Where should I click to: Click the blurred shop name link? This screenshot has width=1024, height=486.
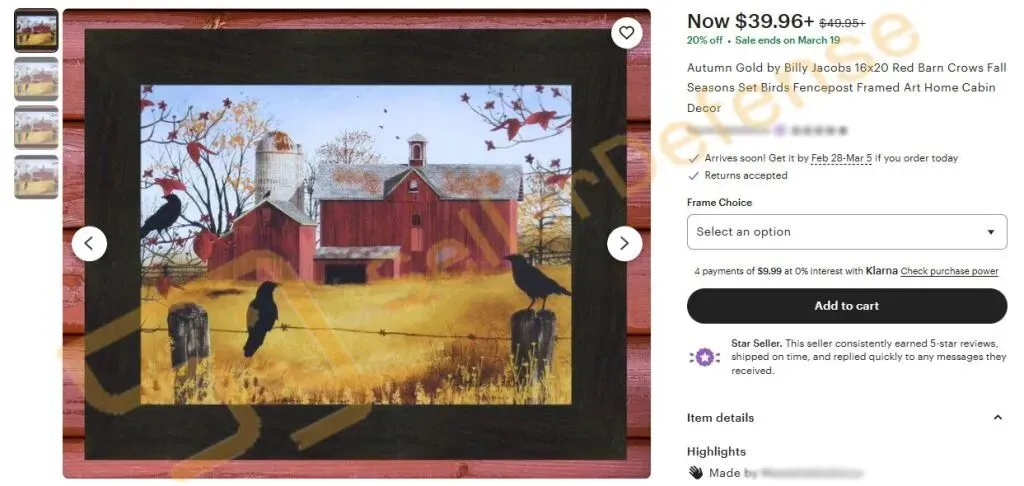point(728,131)
